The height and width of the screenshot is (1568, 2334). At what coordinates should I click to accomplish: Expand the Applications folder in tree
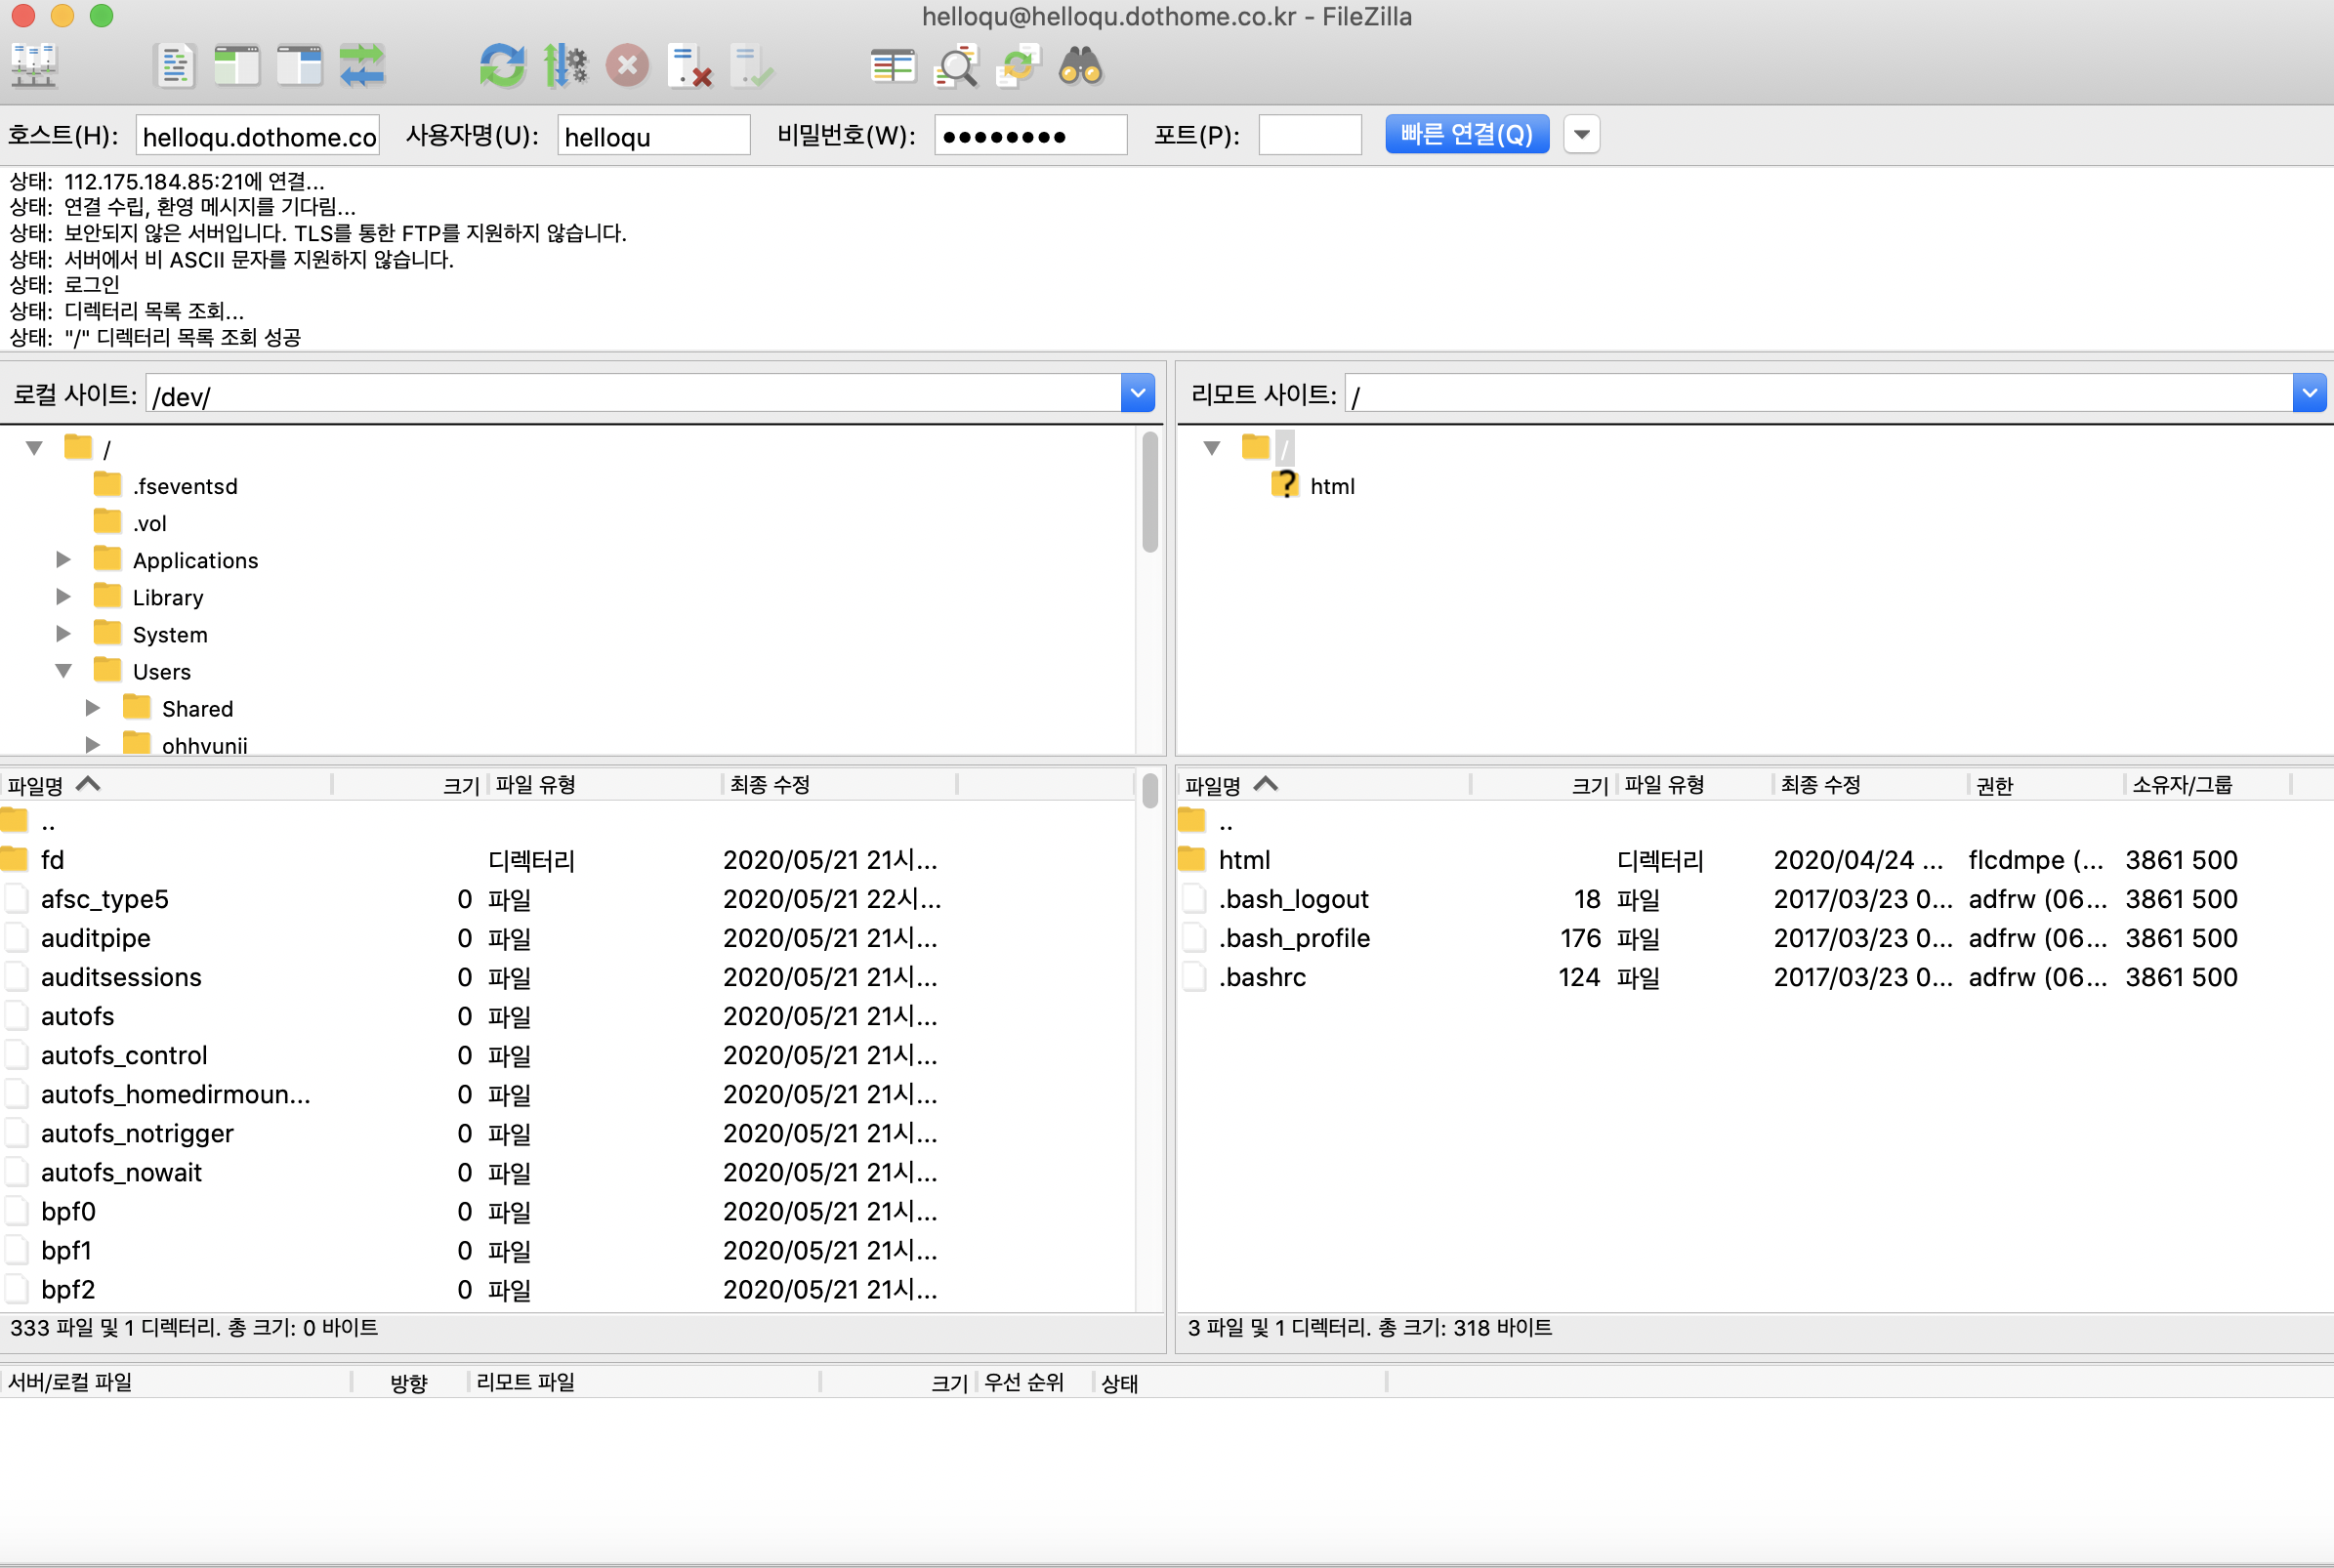click(x=63, y=559)
